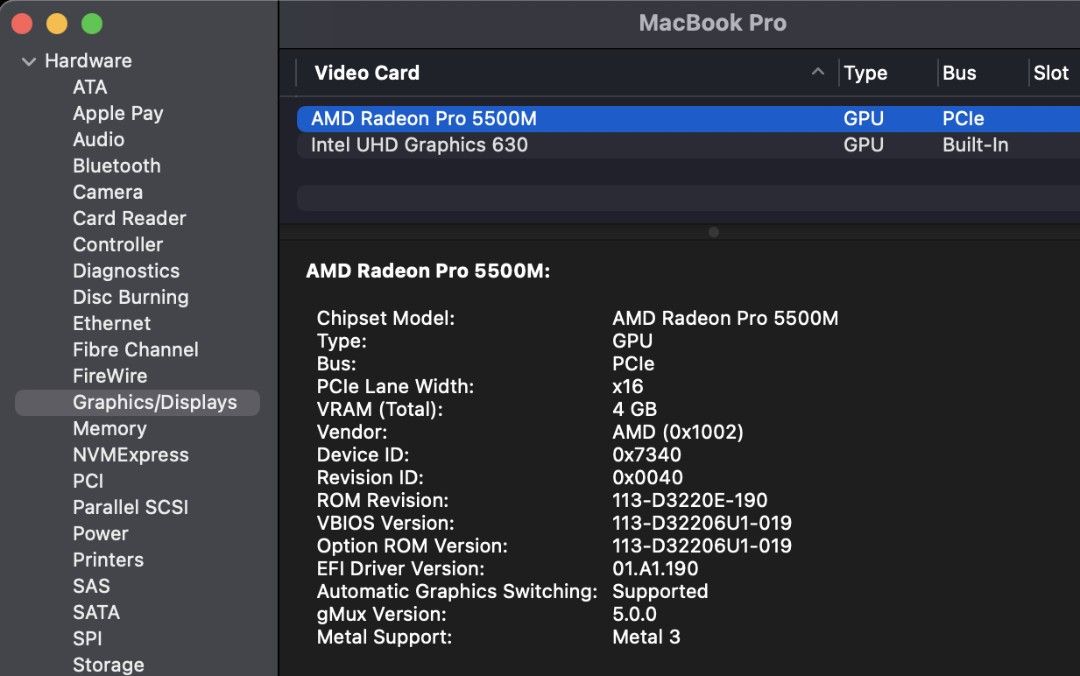The width and height of the screenshot is (1080, 676).
Task: Click the PCIe Lane Width value x16
Action: point(627,387)
